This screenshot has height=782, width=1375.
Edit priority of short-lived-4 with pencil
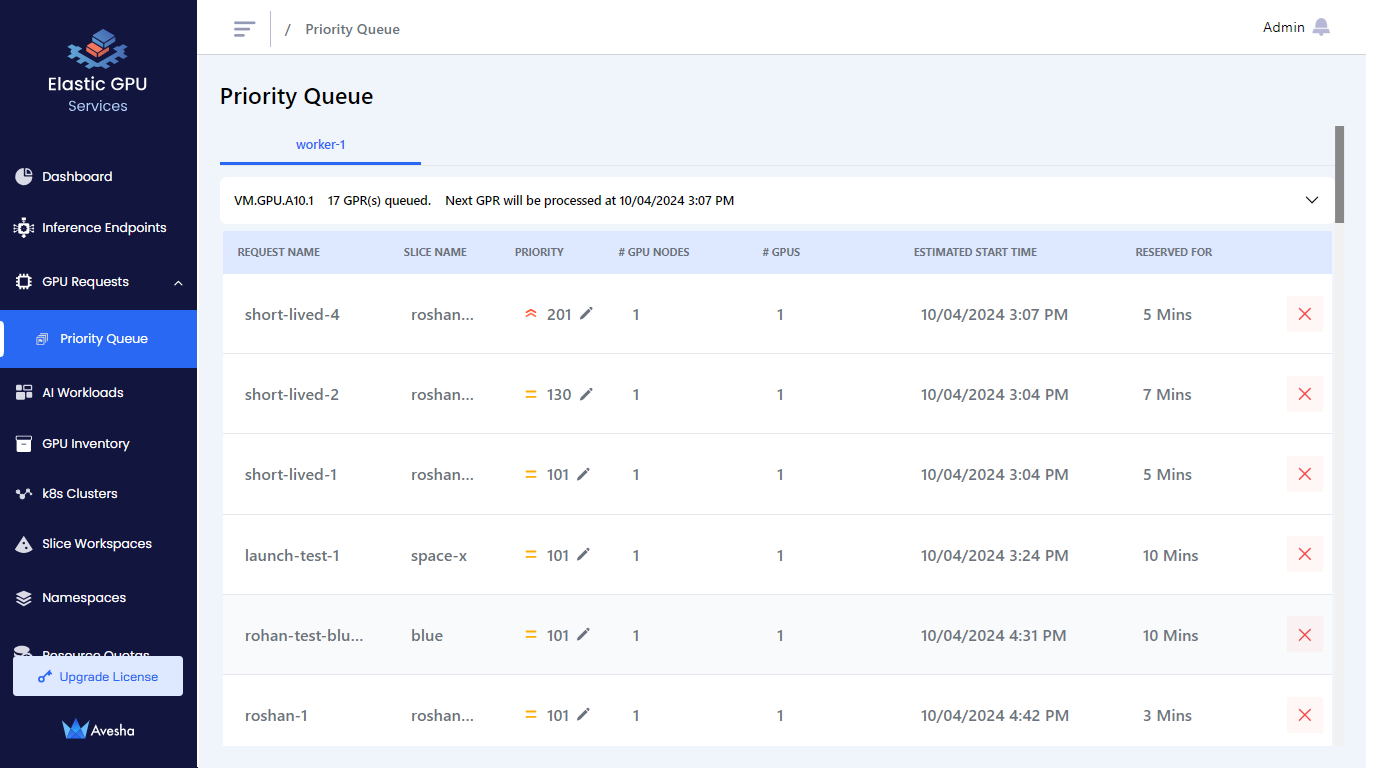click(x=586, y=314)
